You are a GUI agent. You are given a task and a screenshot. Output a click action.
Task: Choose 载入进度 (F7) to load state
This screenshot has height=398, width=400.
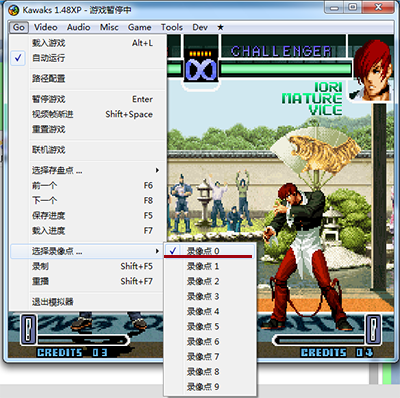tap(88, 230)
